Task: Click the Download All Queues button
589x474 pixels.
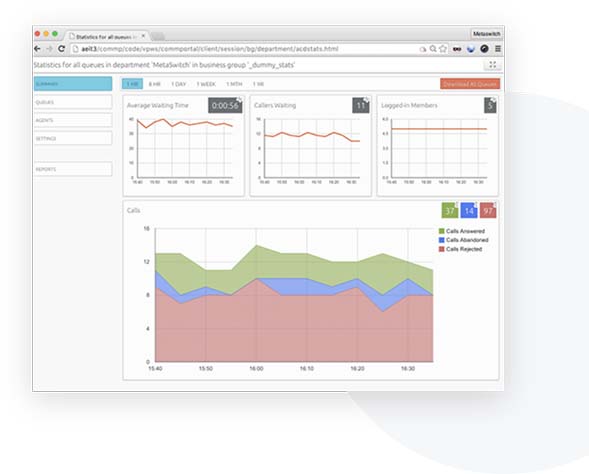Action: (x=470, y=84)
